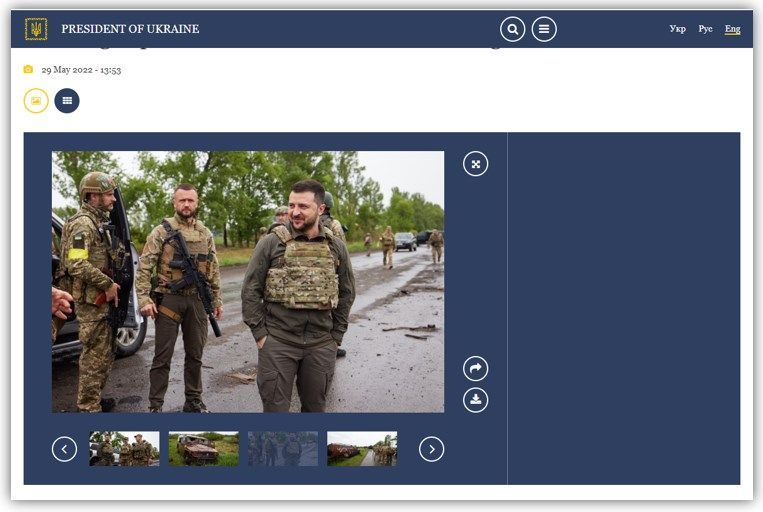Select the third dimmed thumbnail
This screenshot has height=512, width=763.
coord(283,449)
